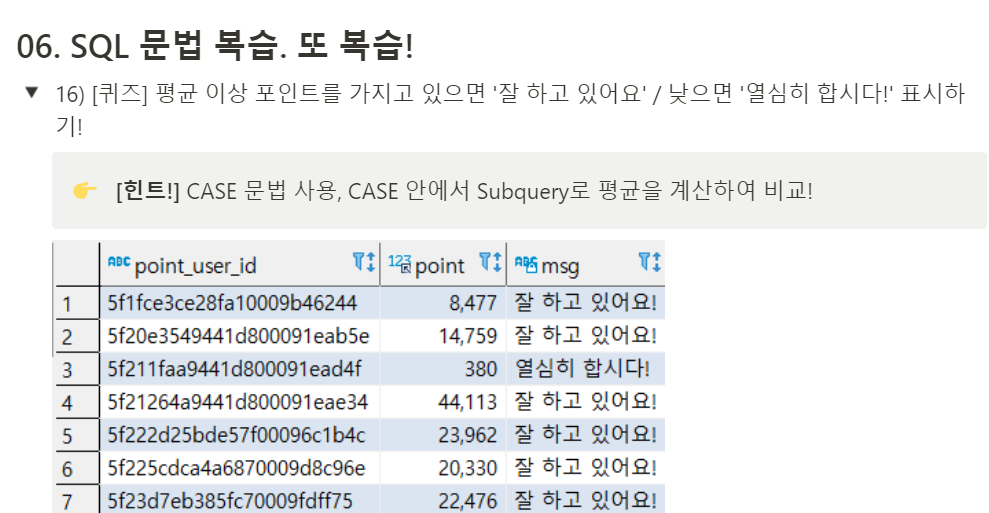
Task: Click cell 5f23d7eb385fc70009fdff75
Action: tap(240, 498)
